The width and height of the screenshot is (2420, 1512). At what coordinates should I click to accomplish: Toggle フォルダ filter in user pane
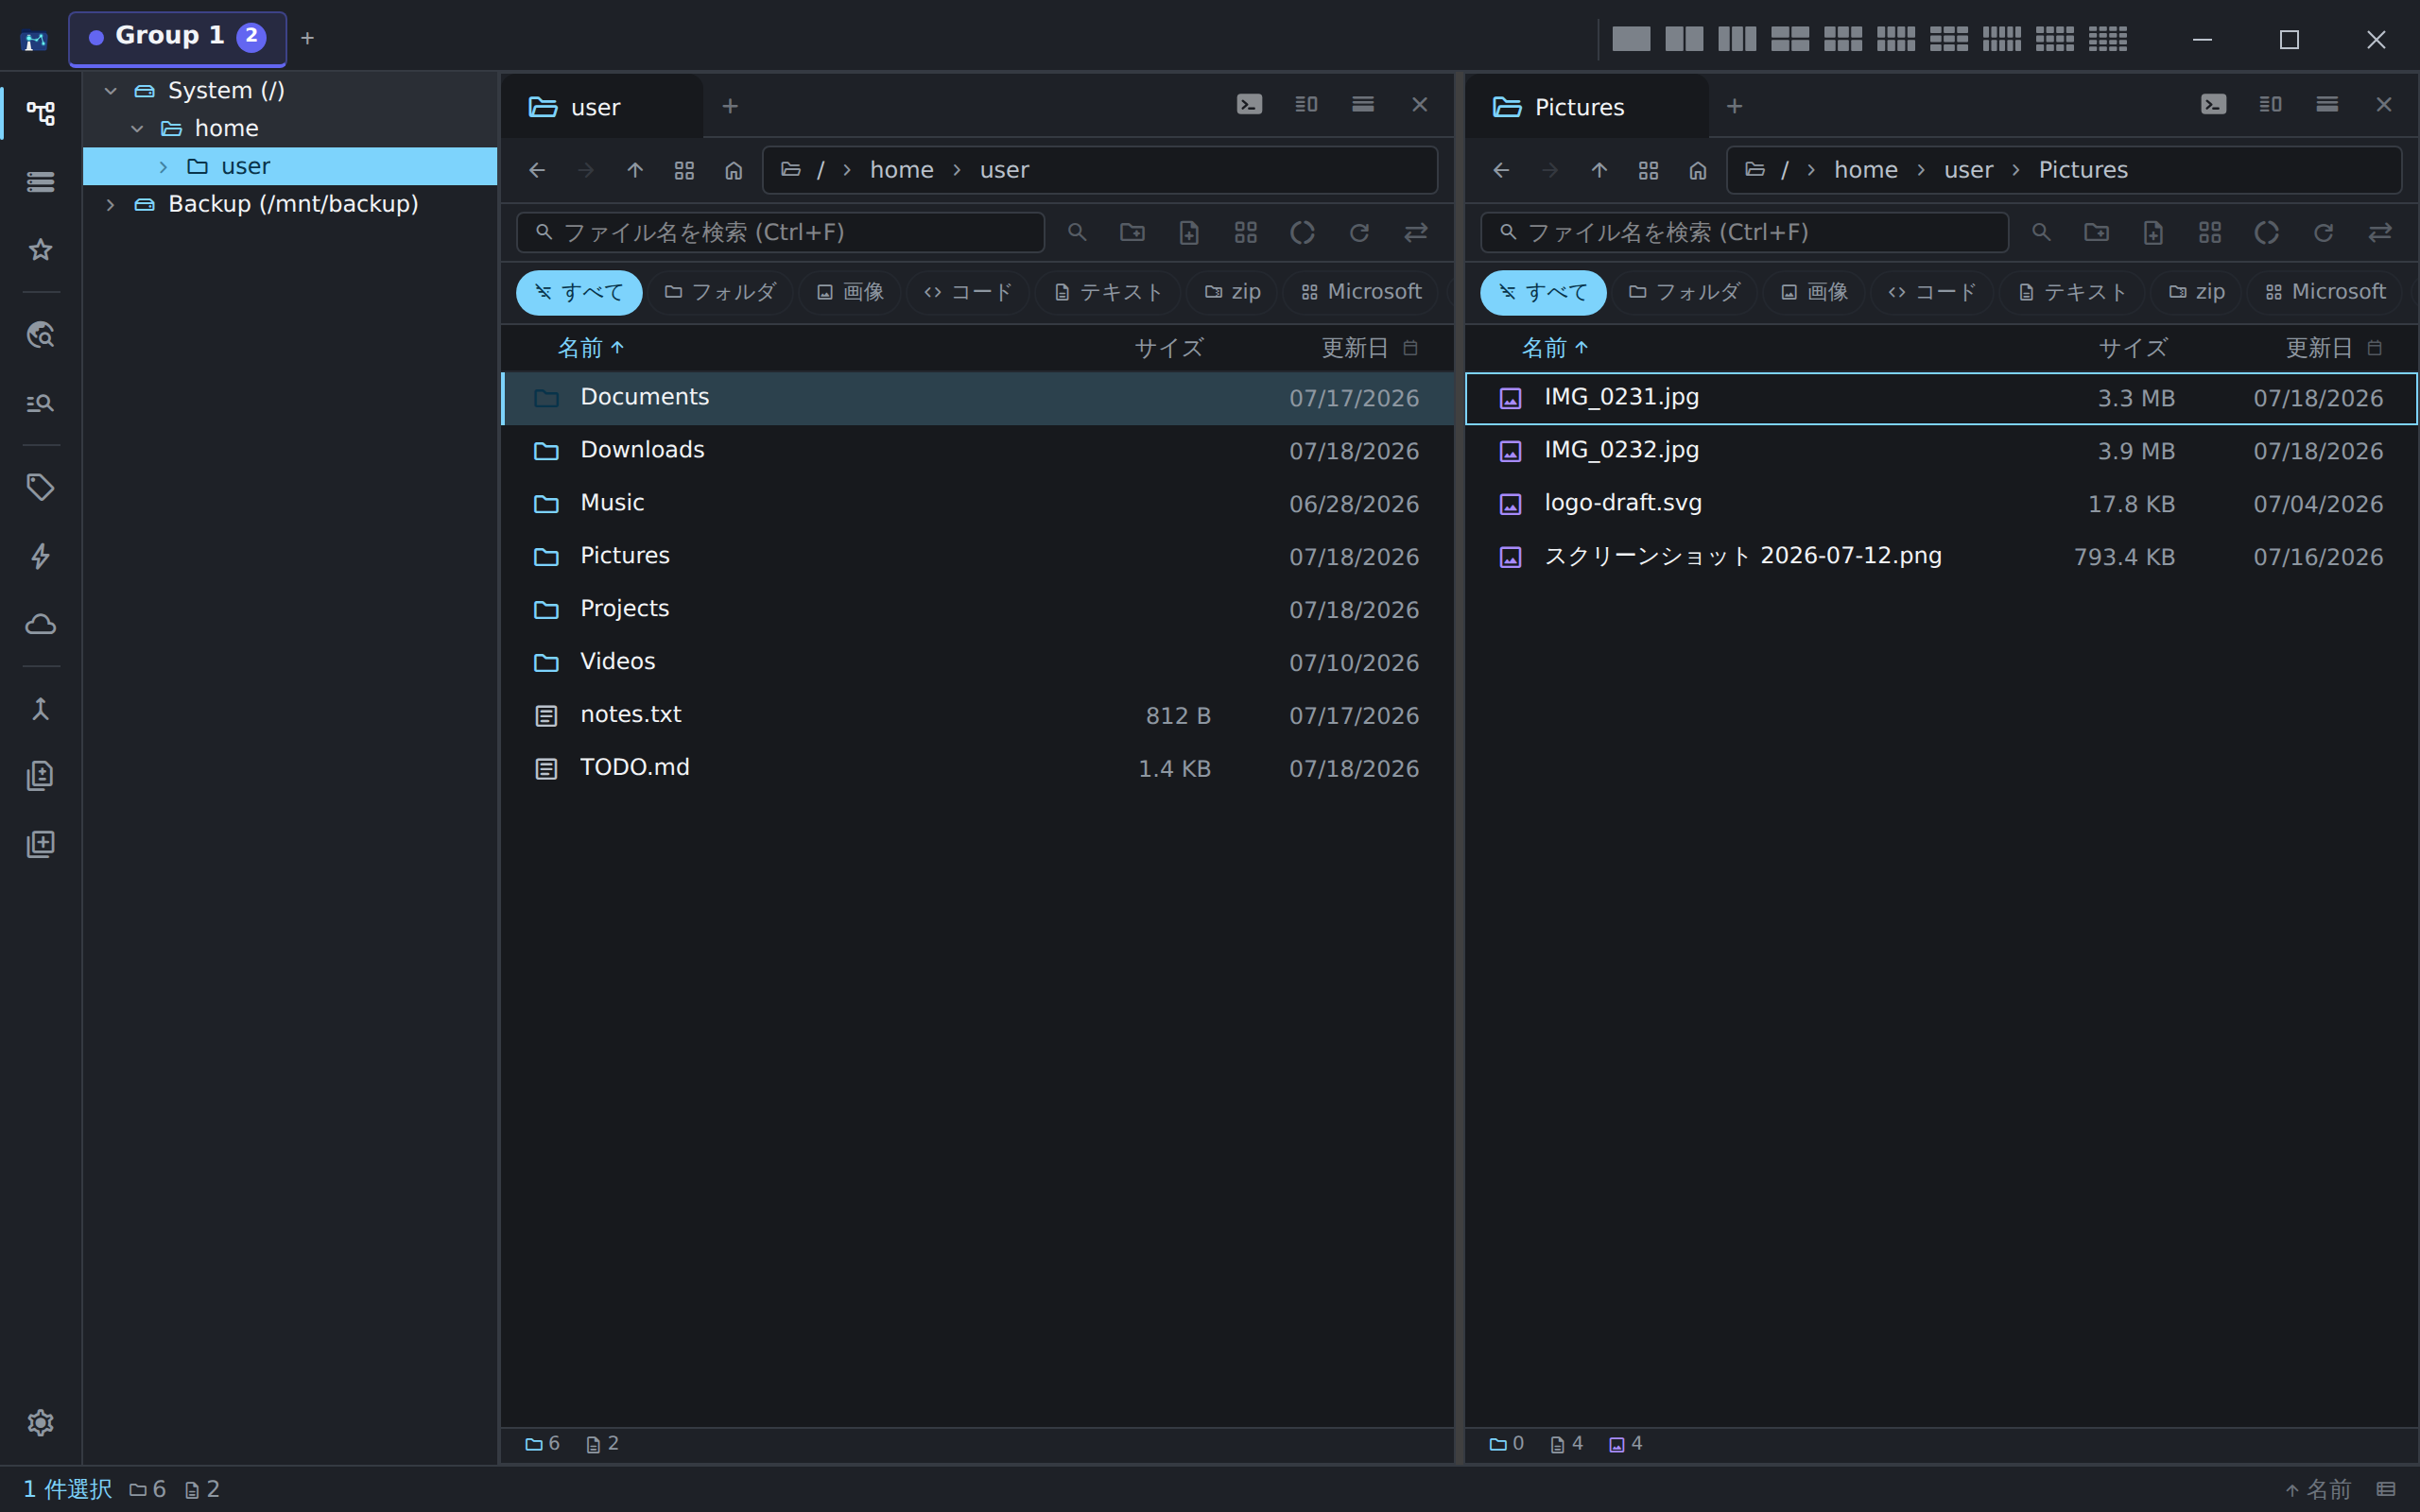coord(720,292)
